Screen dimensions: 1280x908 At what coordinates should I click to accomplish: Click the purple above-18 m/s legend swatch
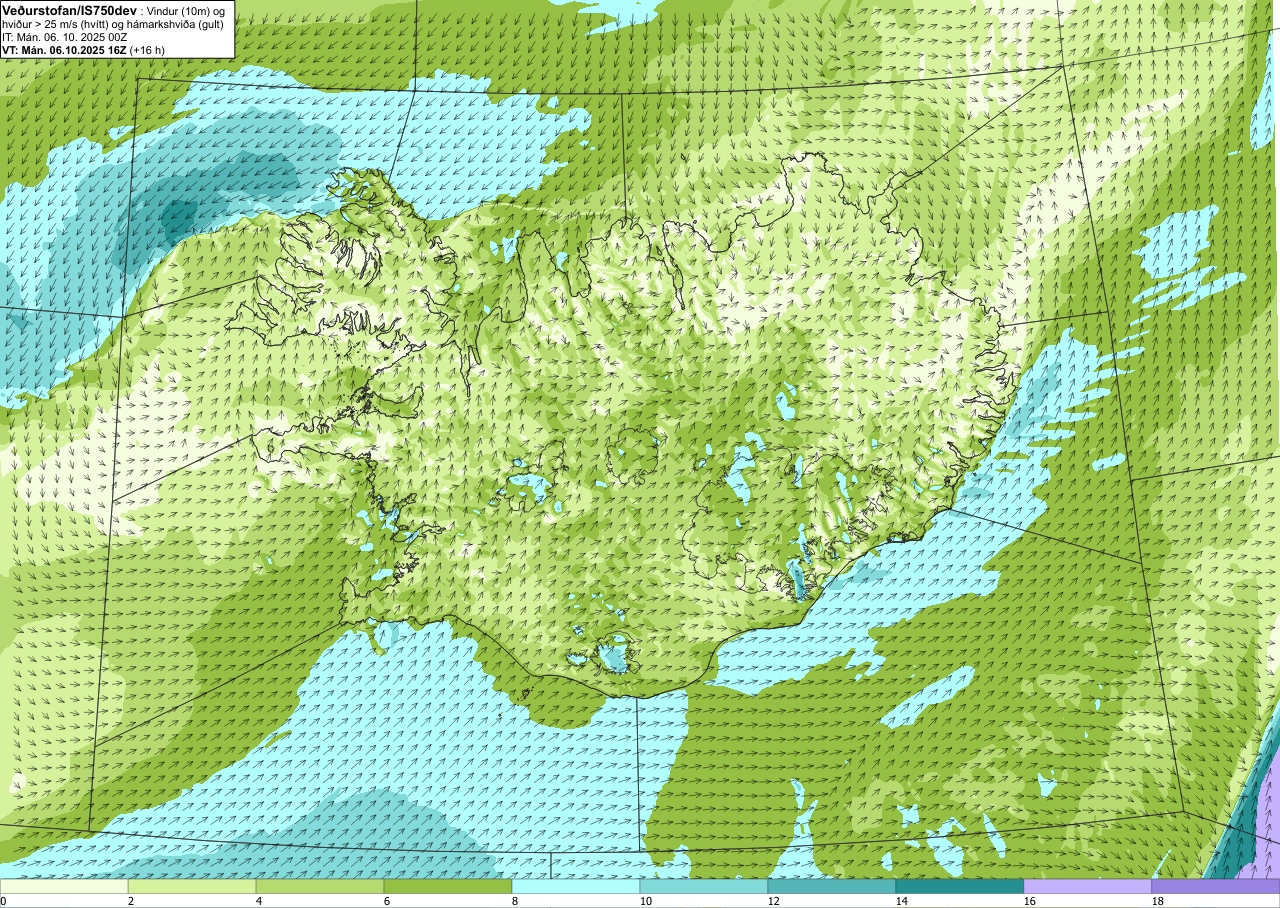coord(1216,886)
